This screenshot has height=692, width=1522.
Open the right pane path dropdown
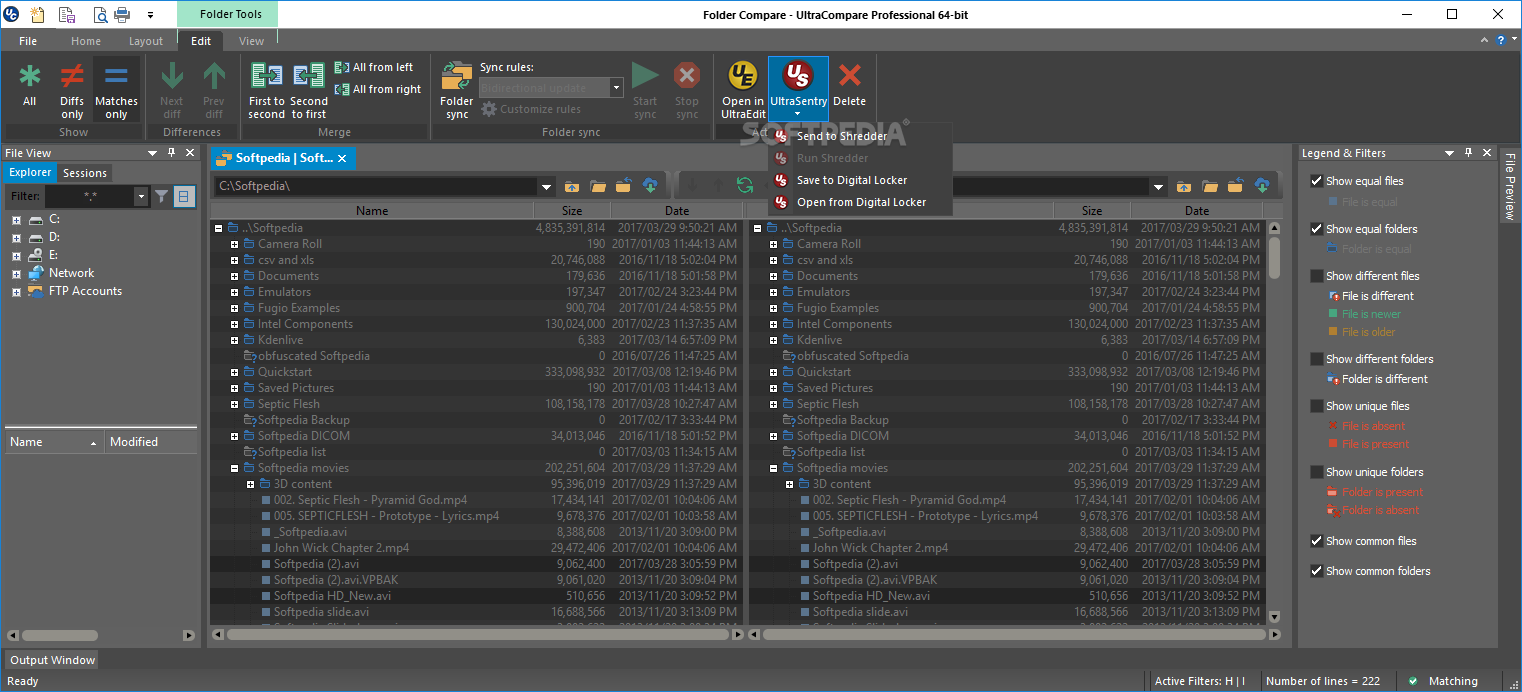(1158, 186)
